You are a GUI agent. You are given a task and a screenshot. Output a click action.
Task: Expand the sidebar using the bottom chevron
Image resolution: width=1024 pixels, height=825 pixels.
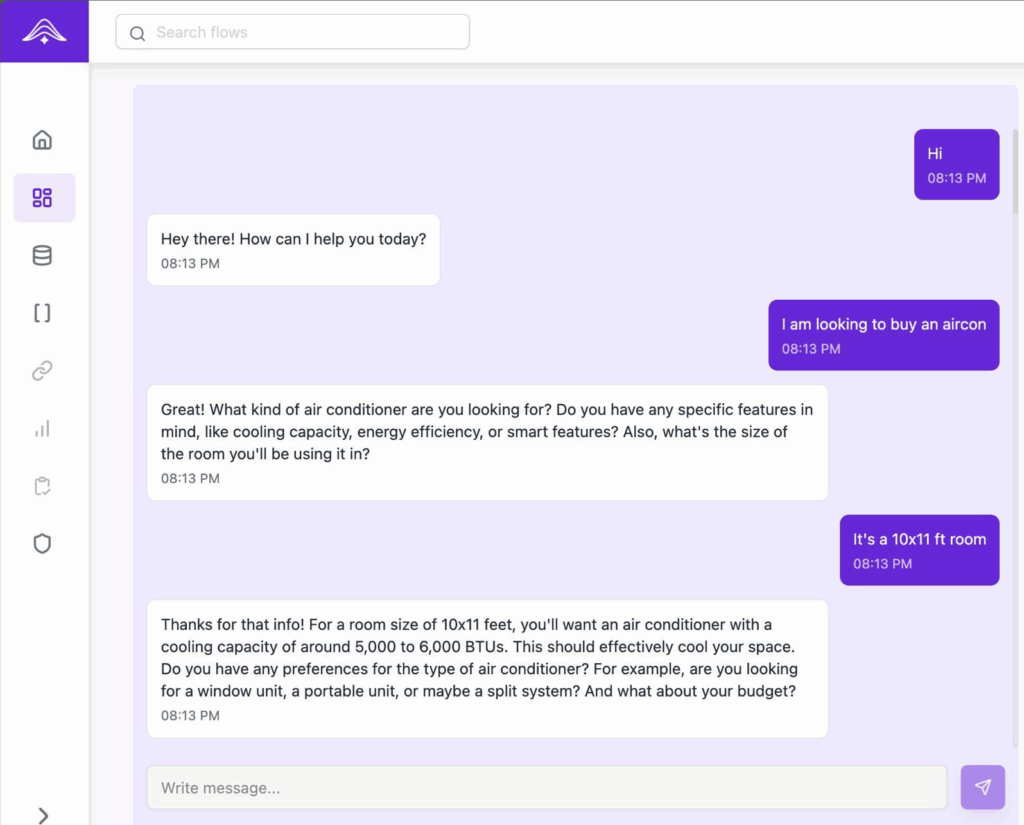click(44, 814)
